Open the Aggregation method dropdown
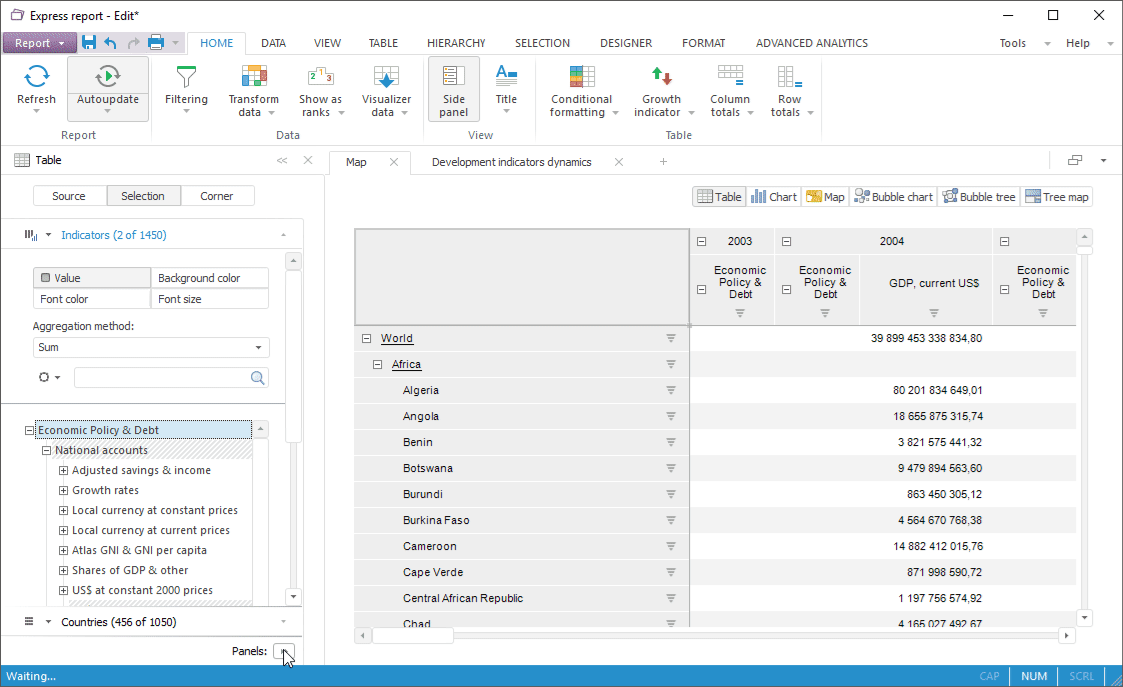 click(151, 348)
